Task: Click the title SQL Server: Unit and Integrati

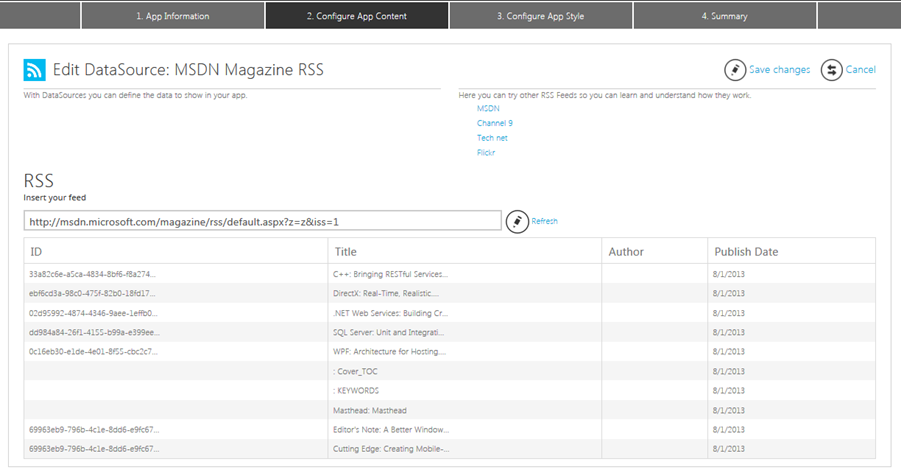Action: click(388, 332)
